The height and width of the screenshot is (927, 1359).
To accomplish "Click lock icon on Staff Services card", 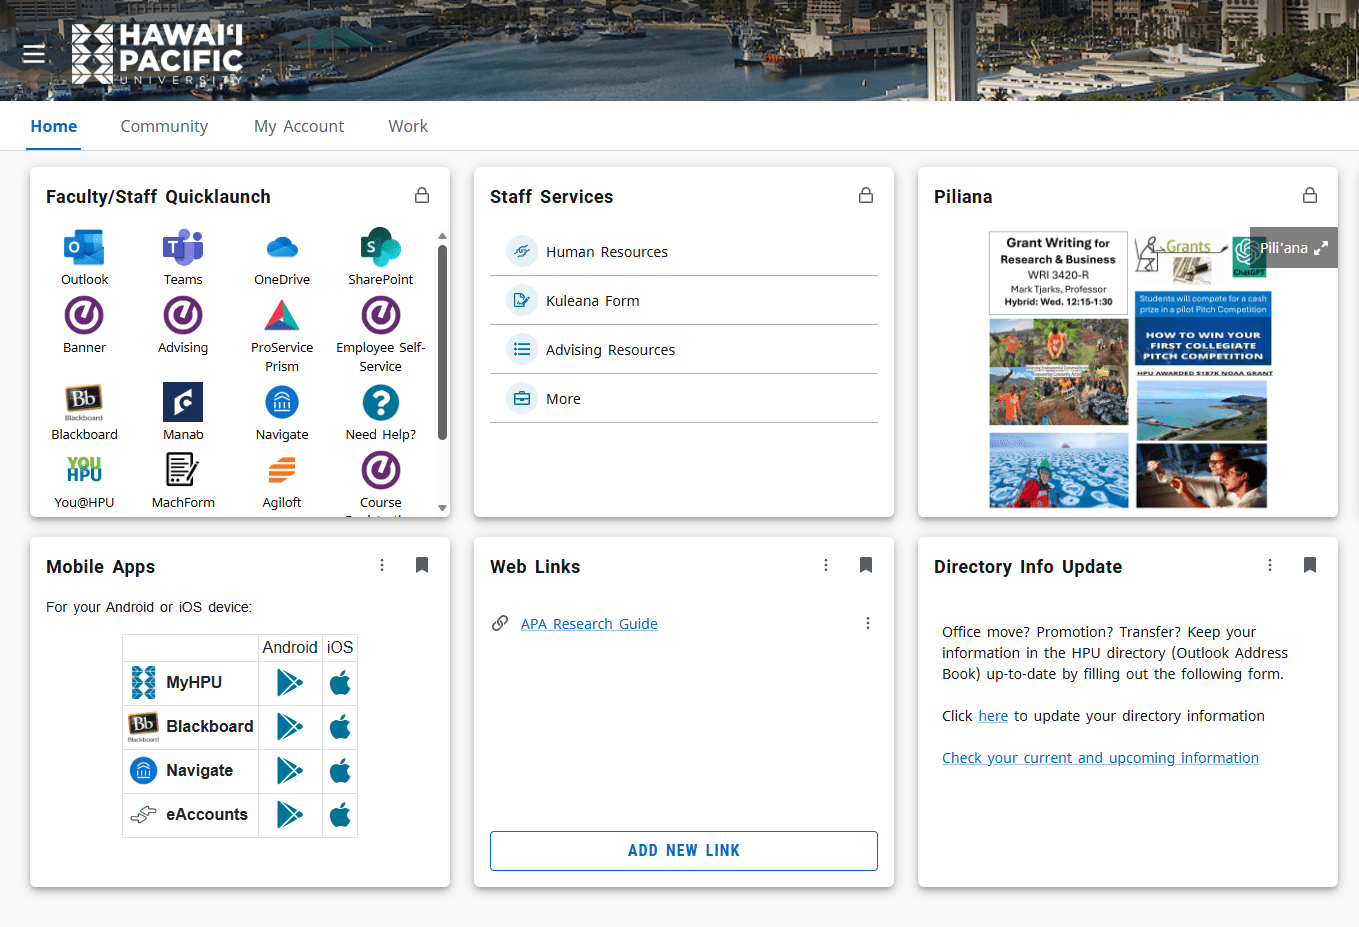I will coord(866,195).
